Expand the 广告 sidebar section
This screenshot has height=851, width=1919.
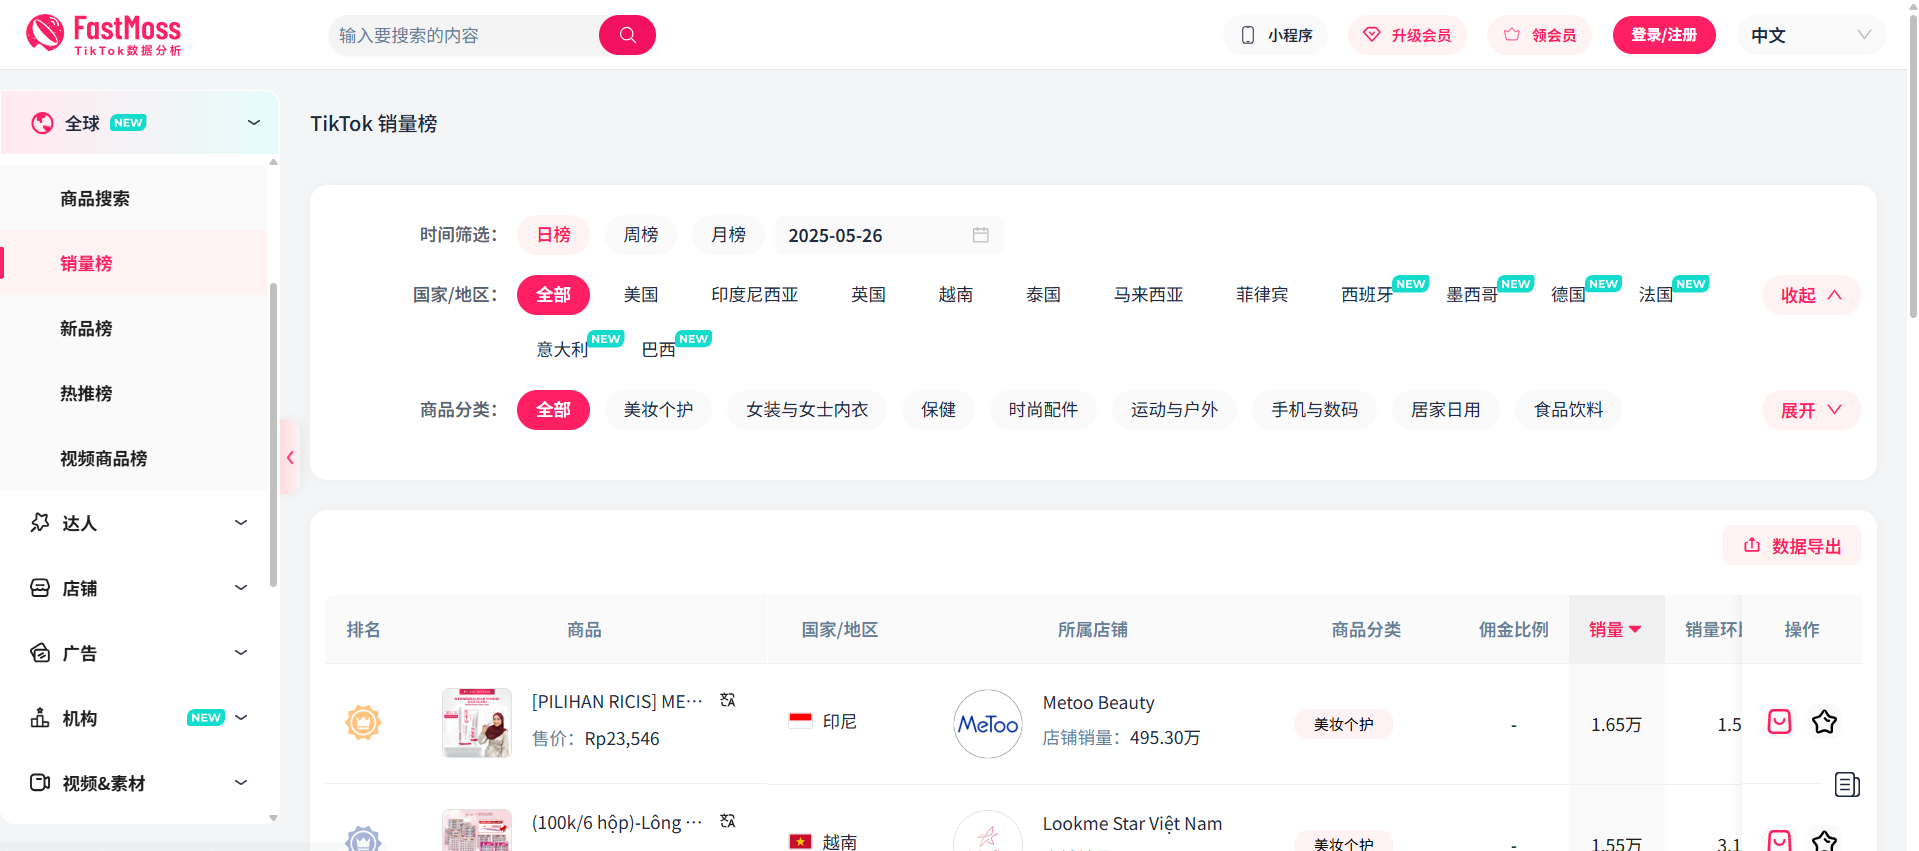(241, 652)
